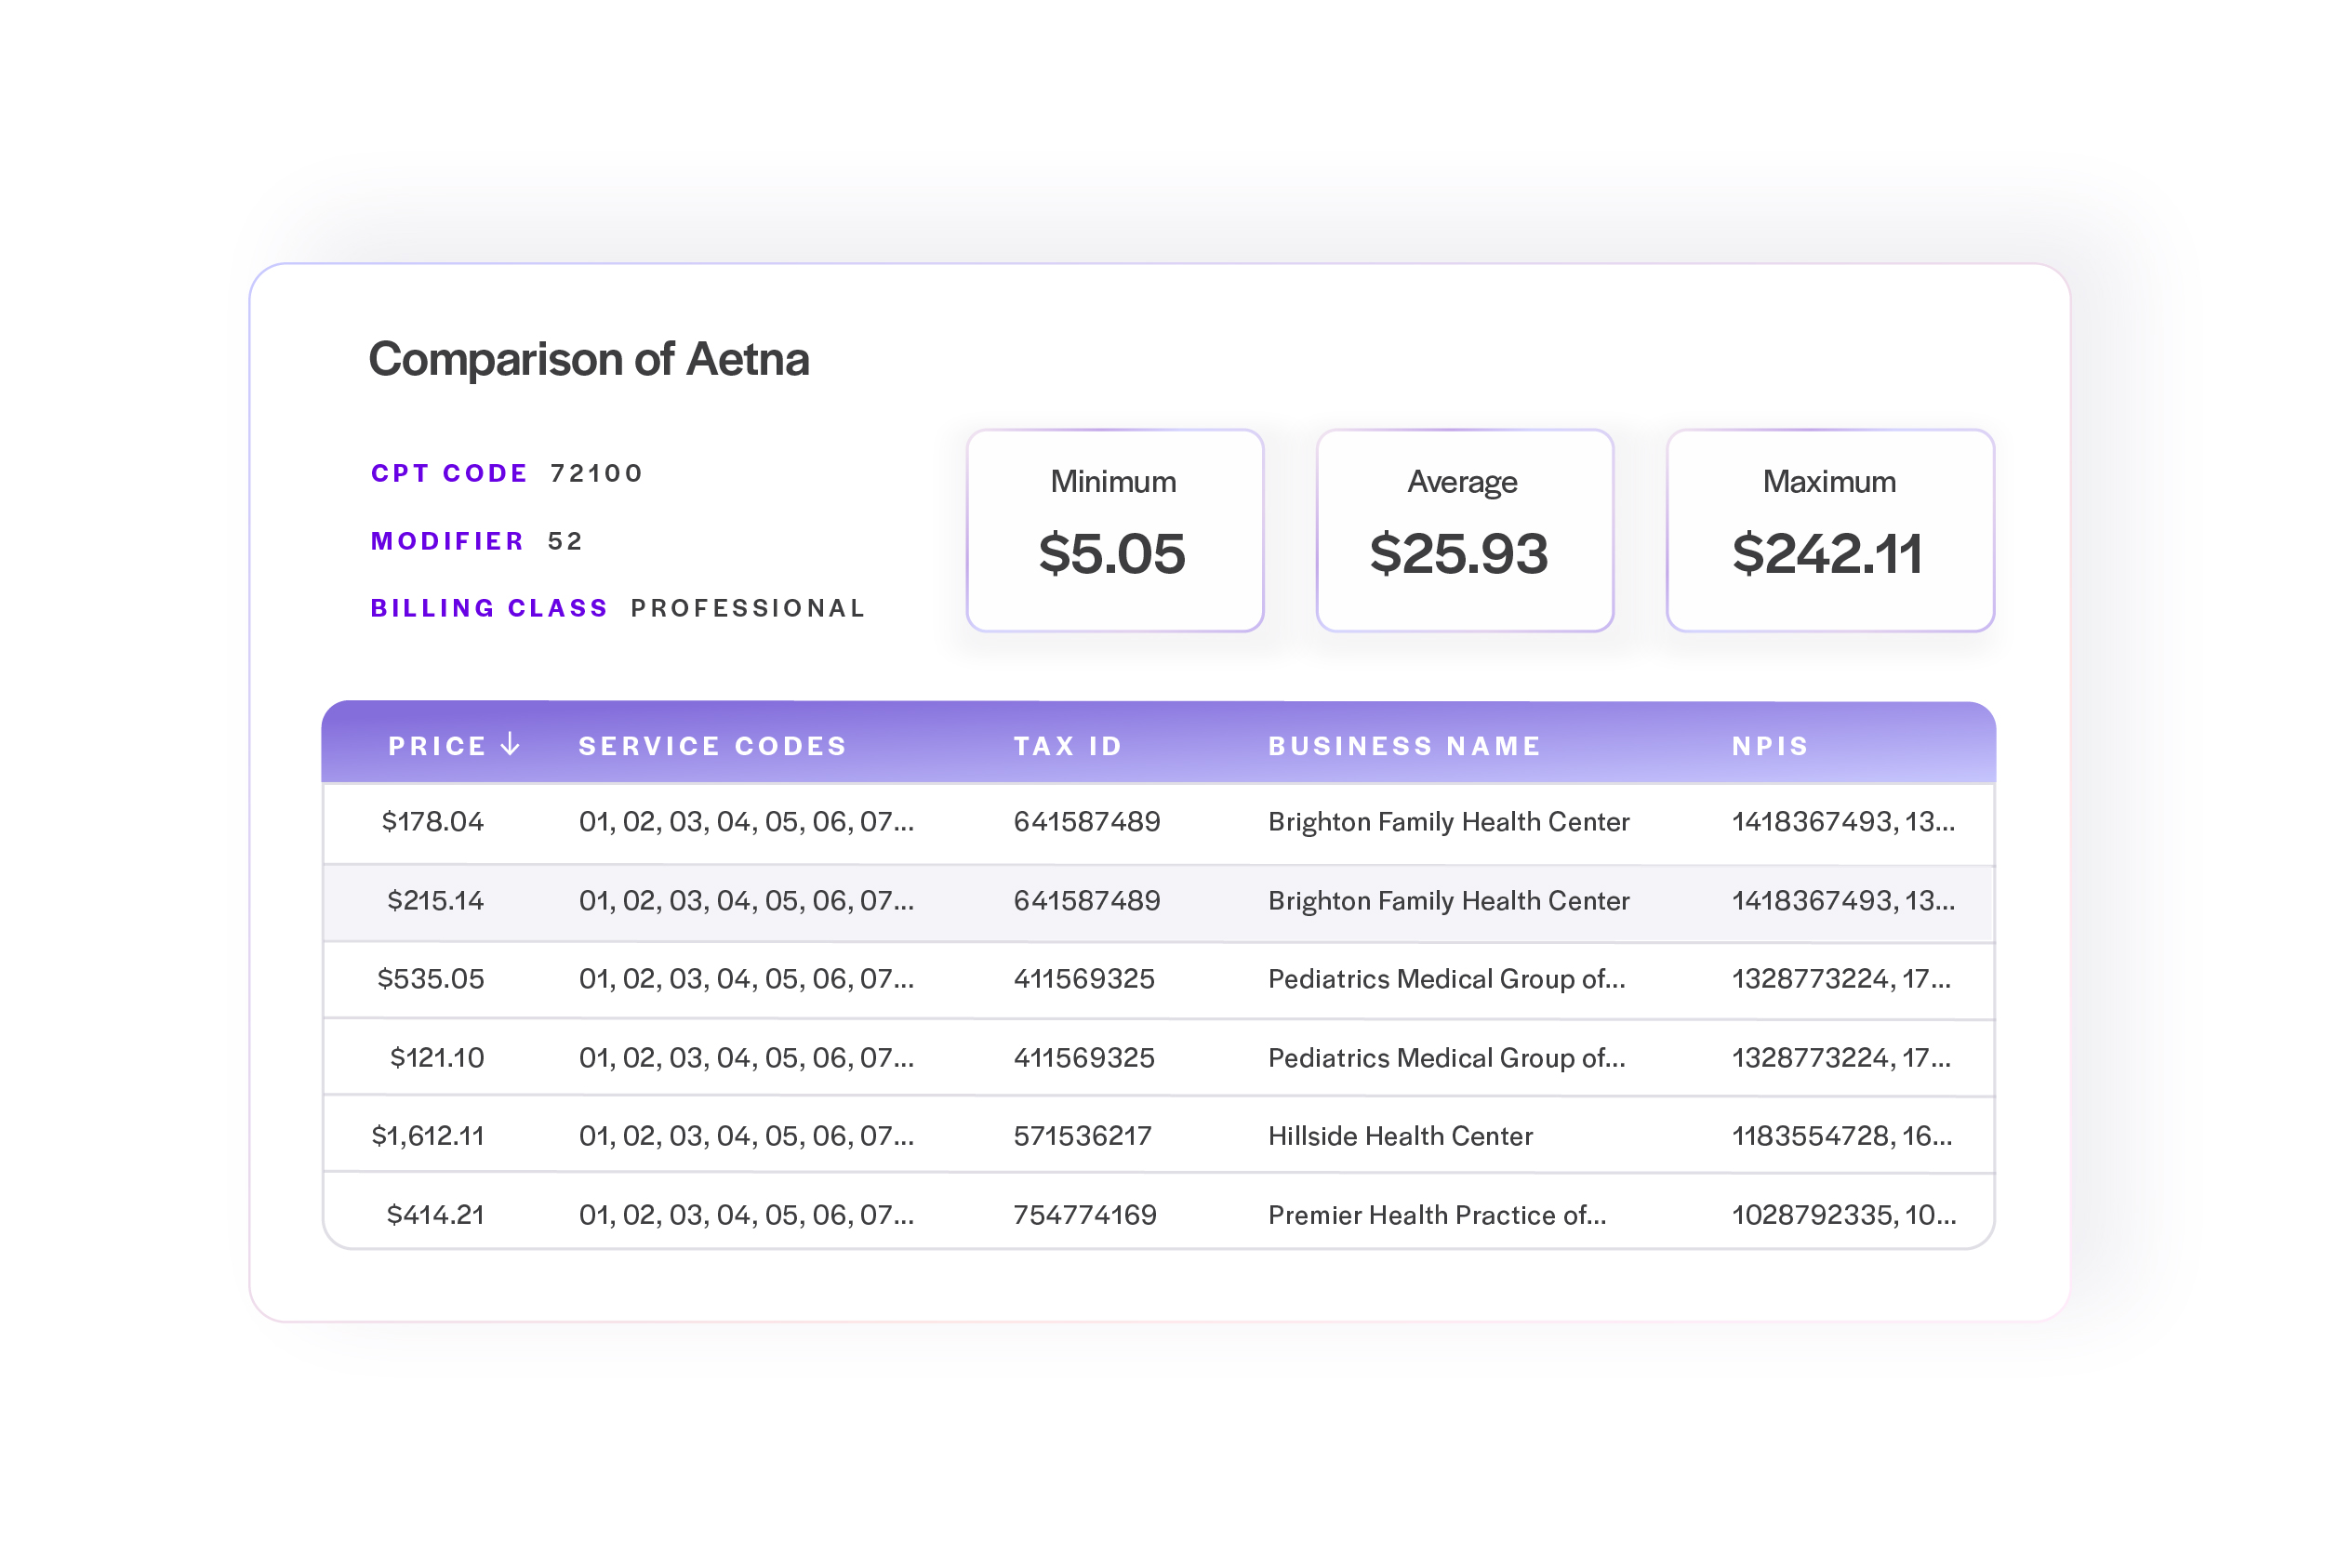2325x1568 pixels.
Task: Click the Premier Health Practice business name
Action: point(1437,1215)
